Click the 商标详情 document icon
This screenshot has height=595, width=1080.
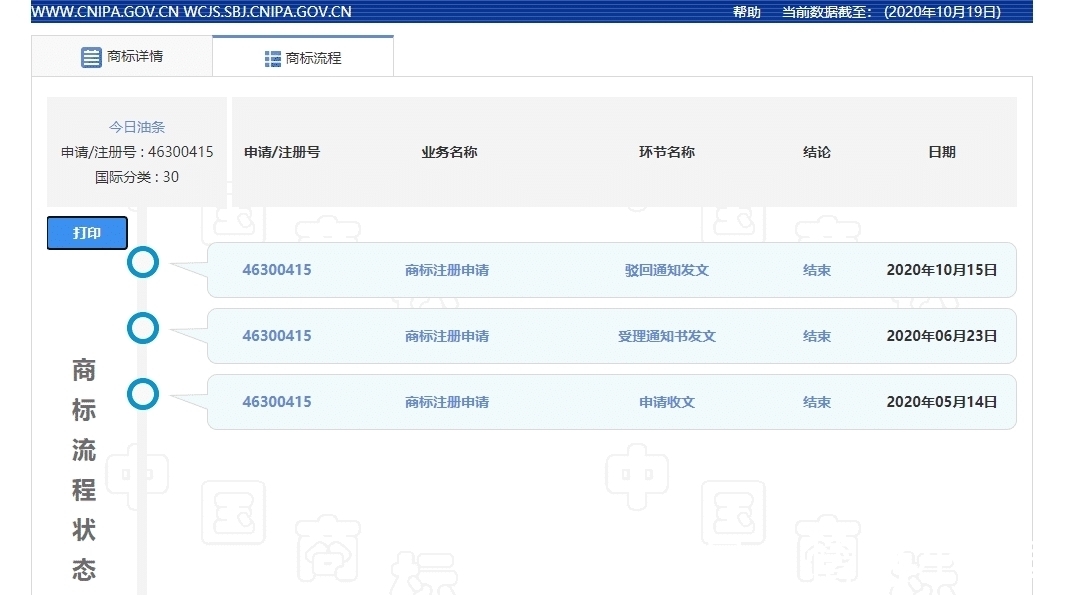[91, 57]
